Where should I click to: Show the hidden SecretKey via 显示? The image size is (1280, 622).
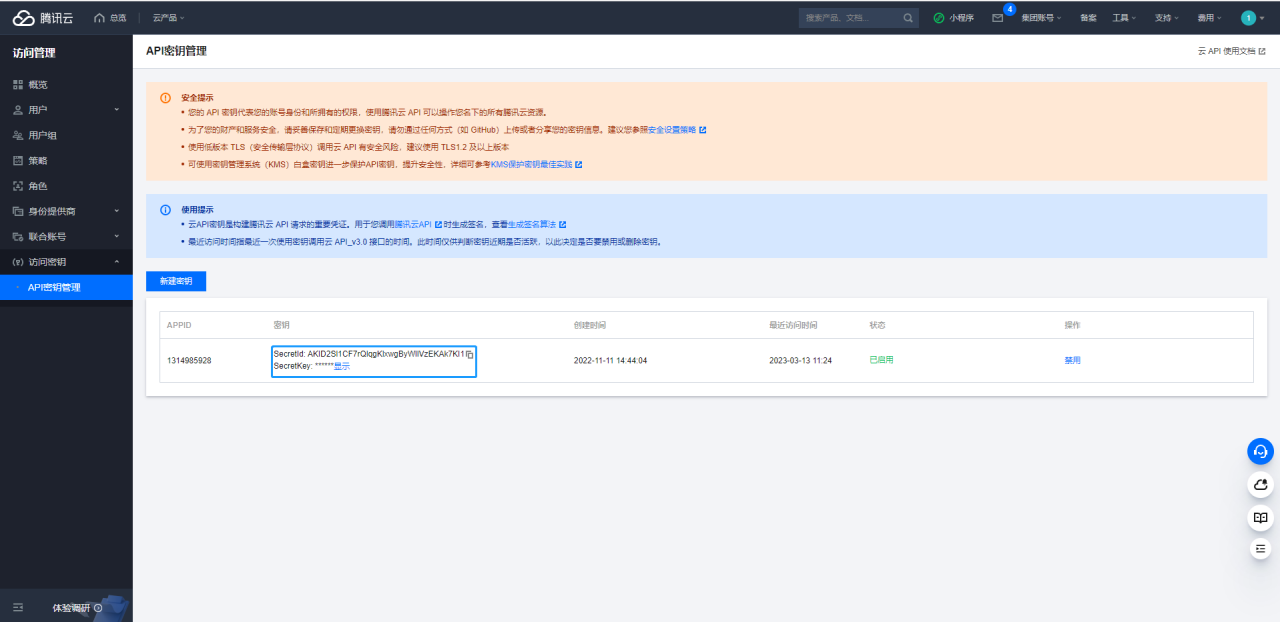342,367
